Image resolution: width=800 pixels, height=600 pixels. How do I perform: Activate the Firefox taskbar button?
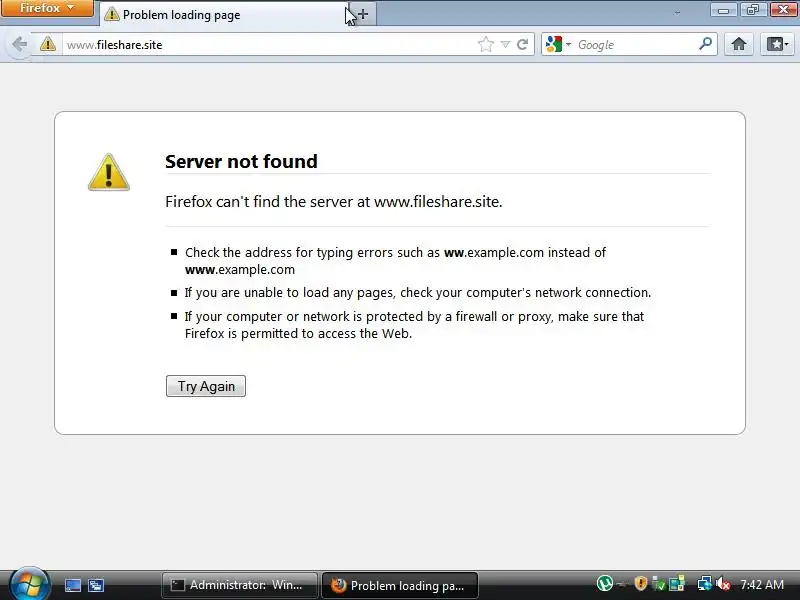[x=400, y=585]
